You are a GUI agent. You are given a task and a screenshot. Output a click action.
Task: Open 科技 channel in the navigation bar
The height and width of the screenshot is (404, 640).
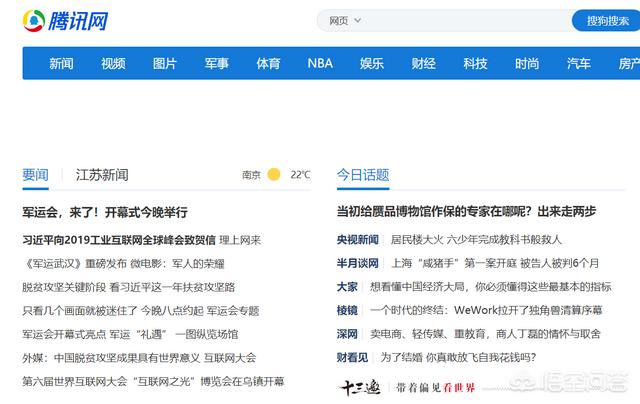pos(475,63)
